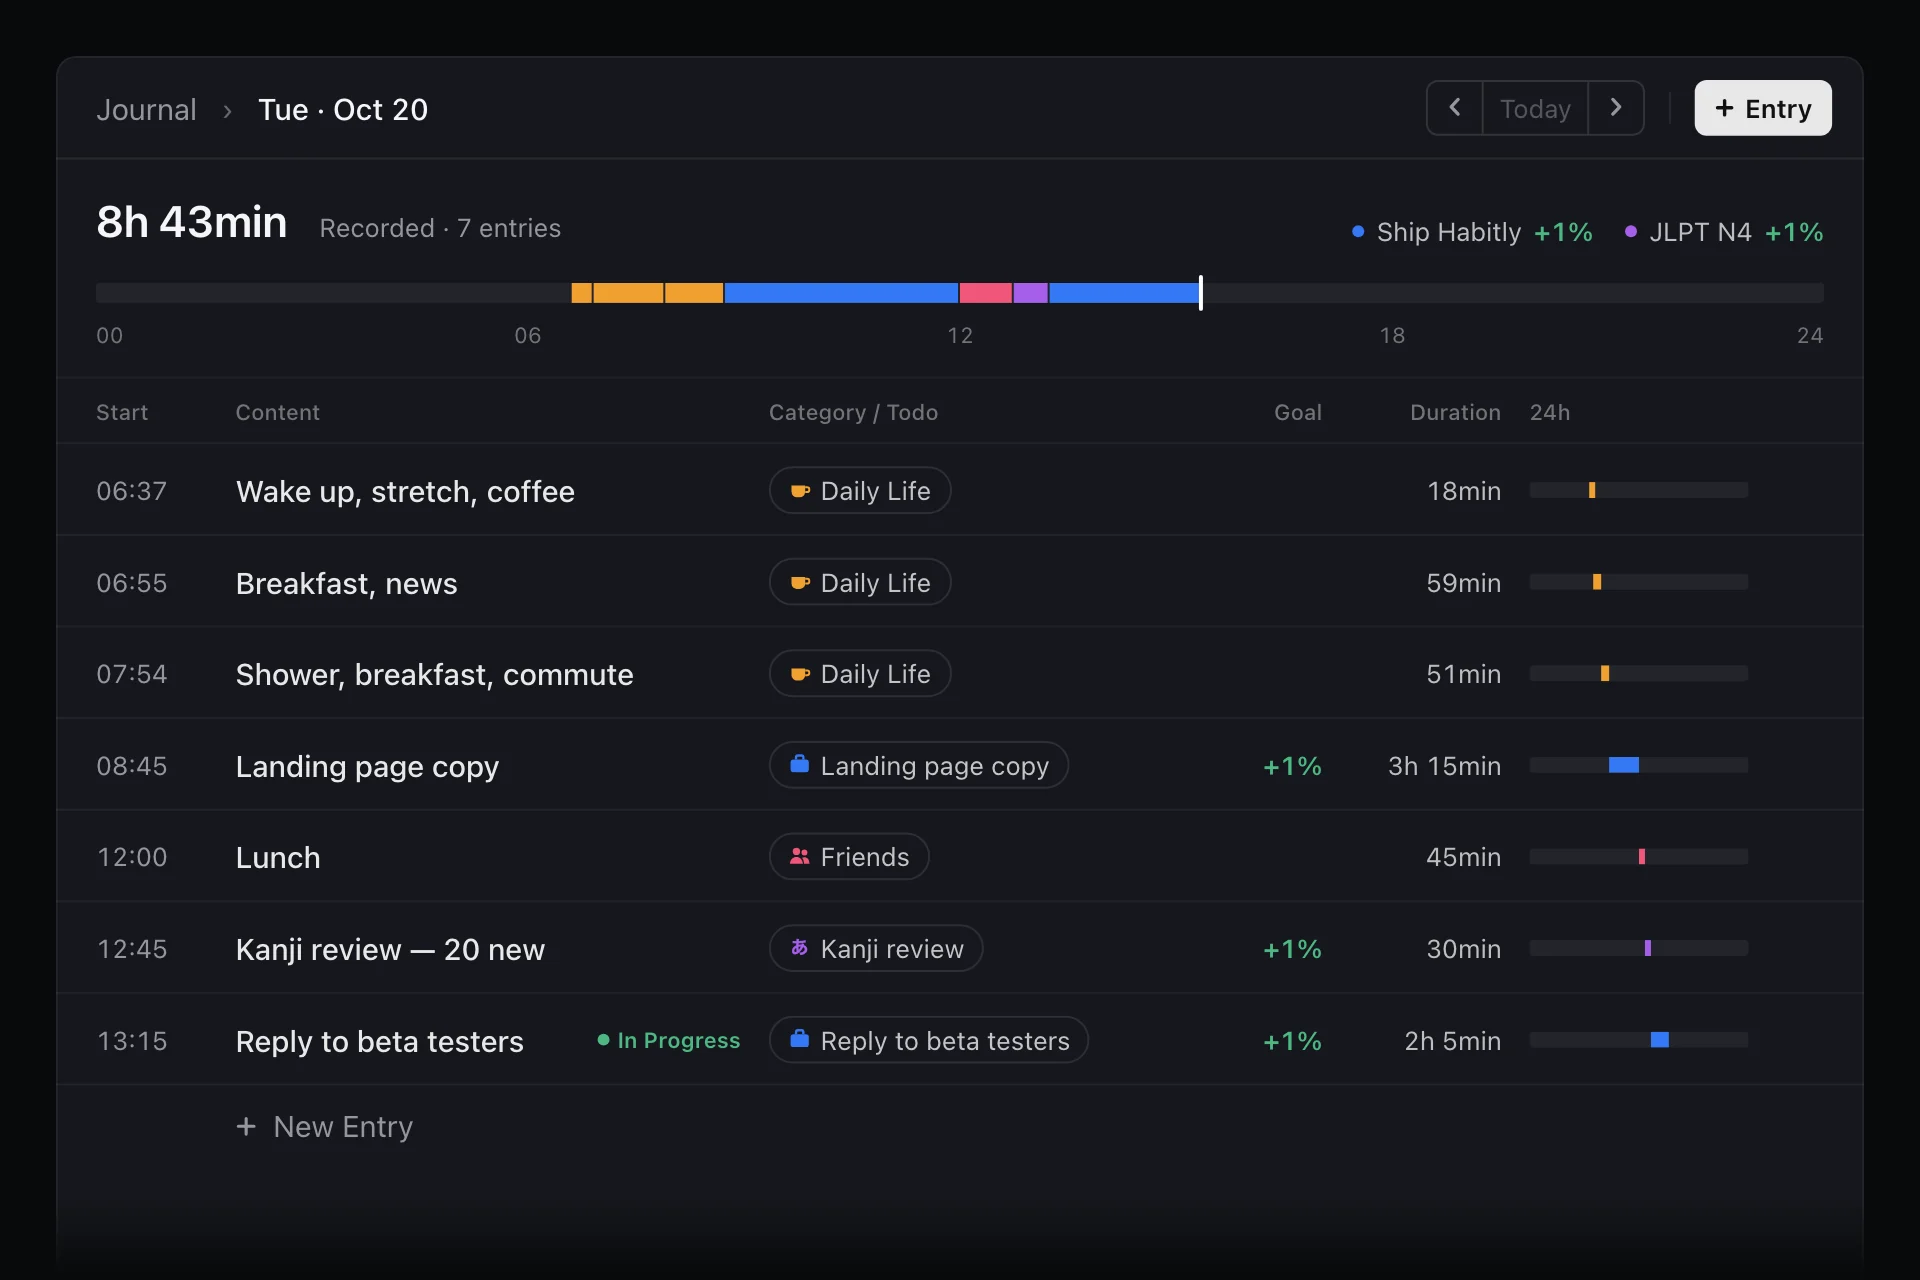Open the Reply to beta testers category tag
This screenshot has width=1920, height=1280.
[x=929, y=1040]
